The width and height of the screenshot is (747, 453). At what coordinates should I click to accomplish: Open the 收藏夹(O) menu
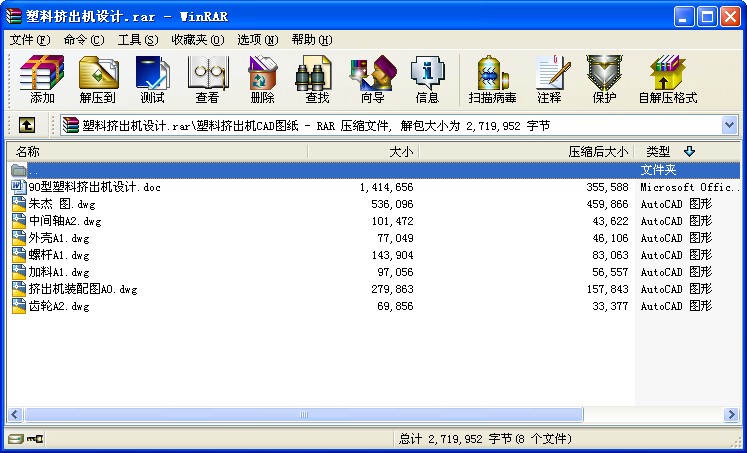point(198,40)
